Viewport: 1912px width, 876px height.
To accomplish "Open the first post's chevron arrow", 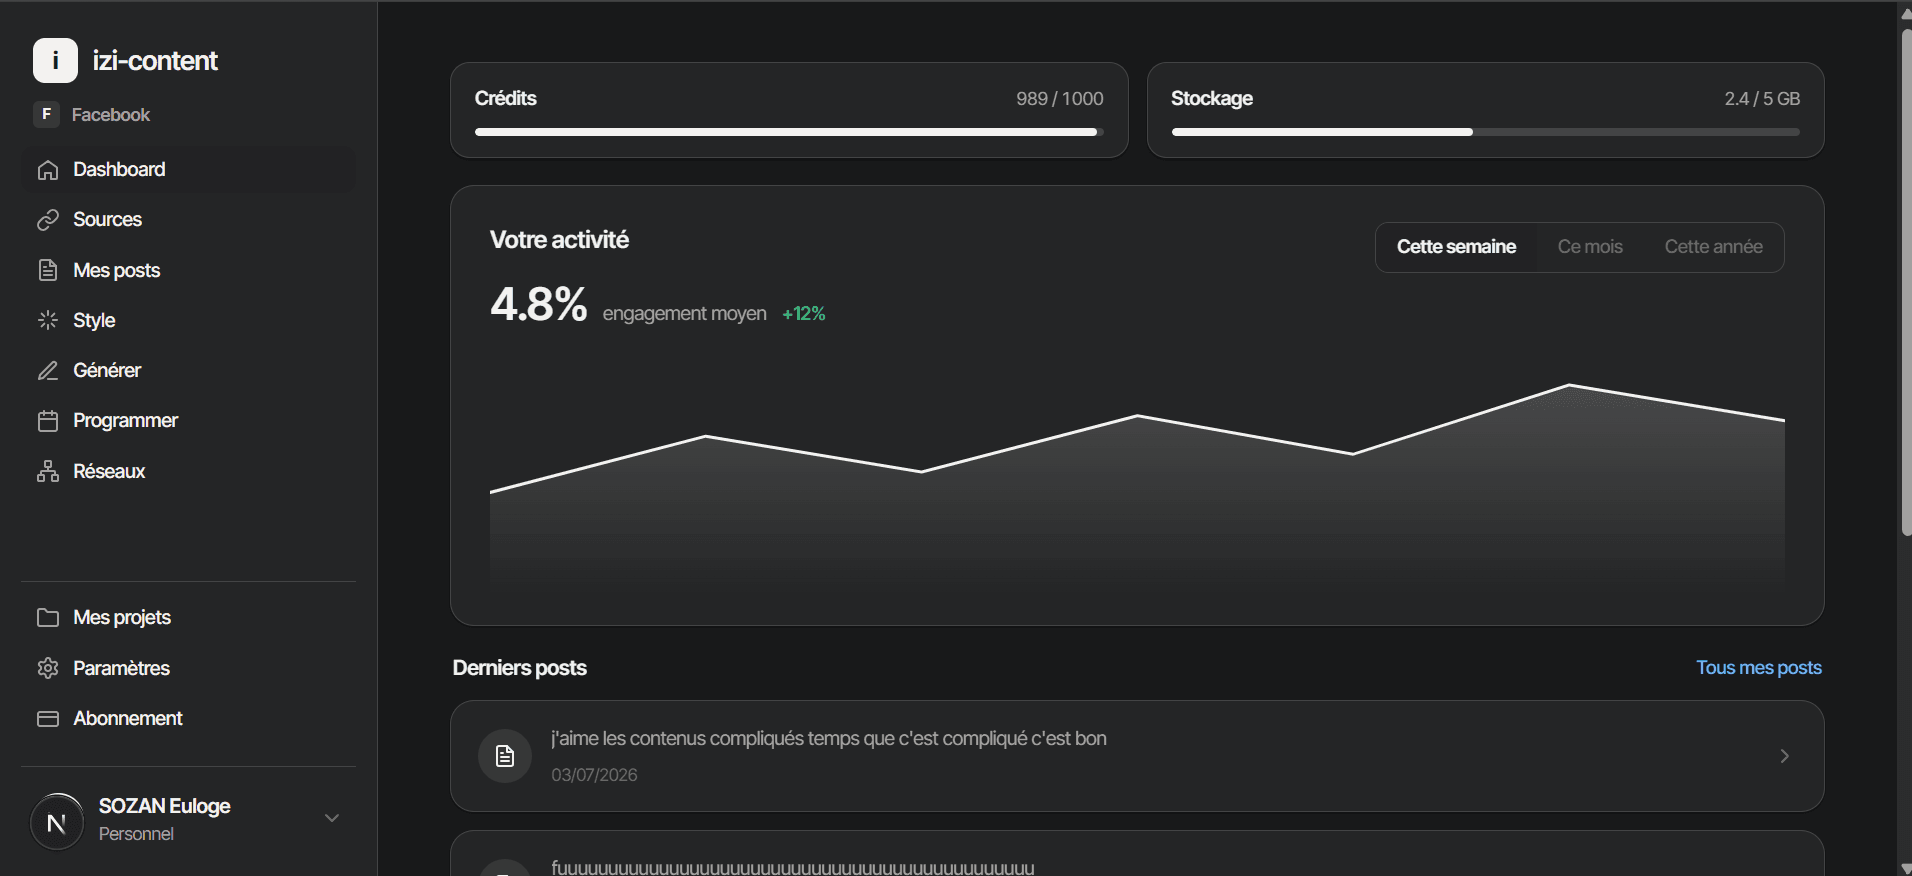I will point(1785,756).
